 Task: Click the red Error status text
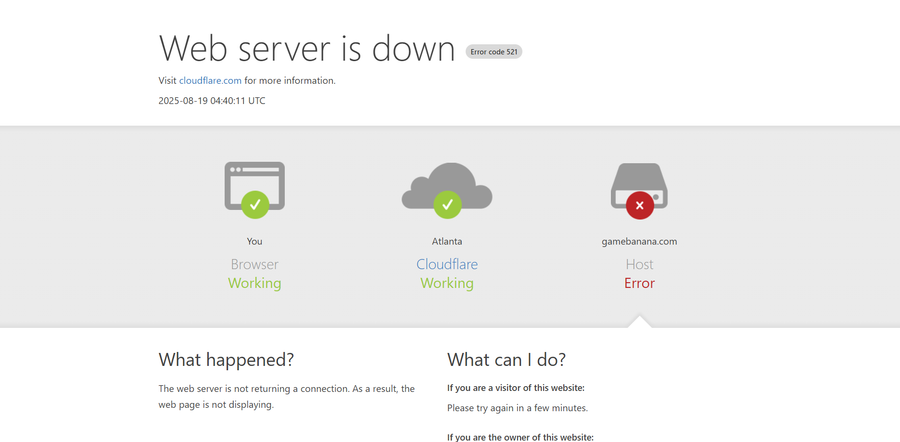point(639,283)
